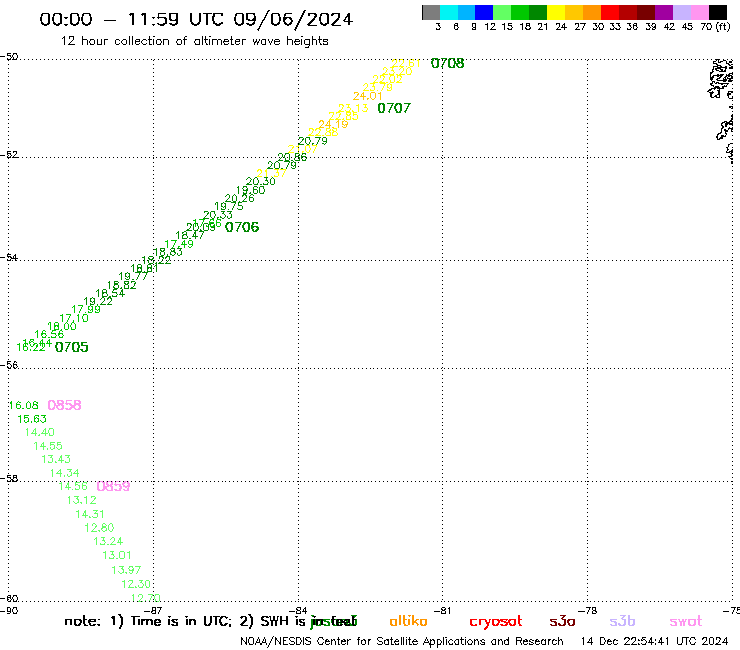Click the wave height value '15.63'

click(32, 419)
